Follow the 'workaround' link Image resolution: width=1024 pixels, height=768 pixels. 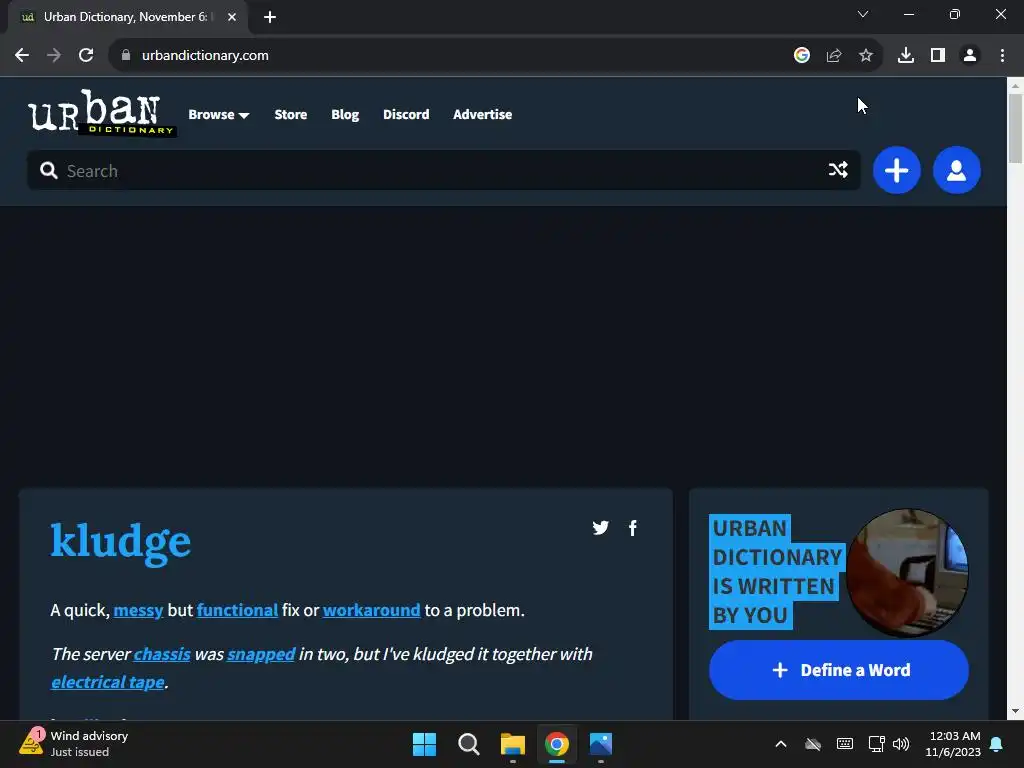pyautogui.click(x=372, y=610)
